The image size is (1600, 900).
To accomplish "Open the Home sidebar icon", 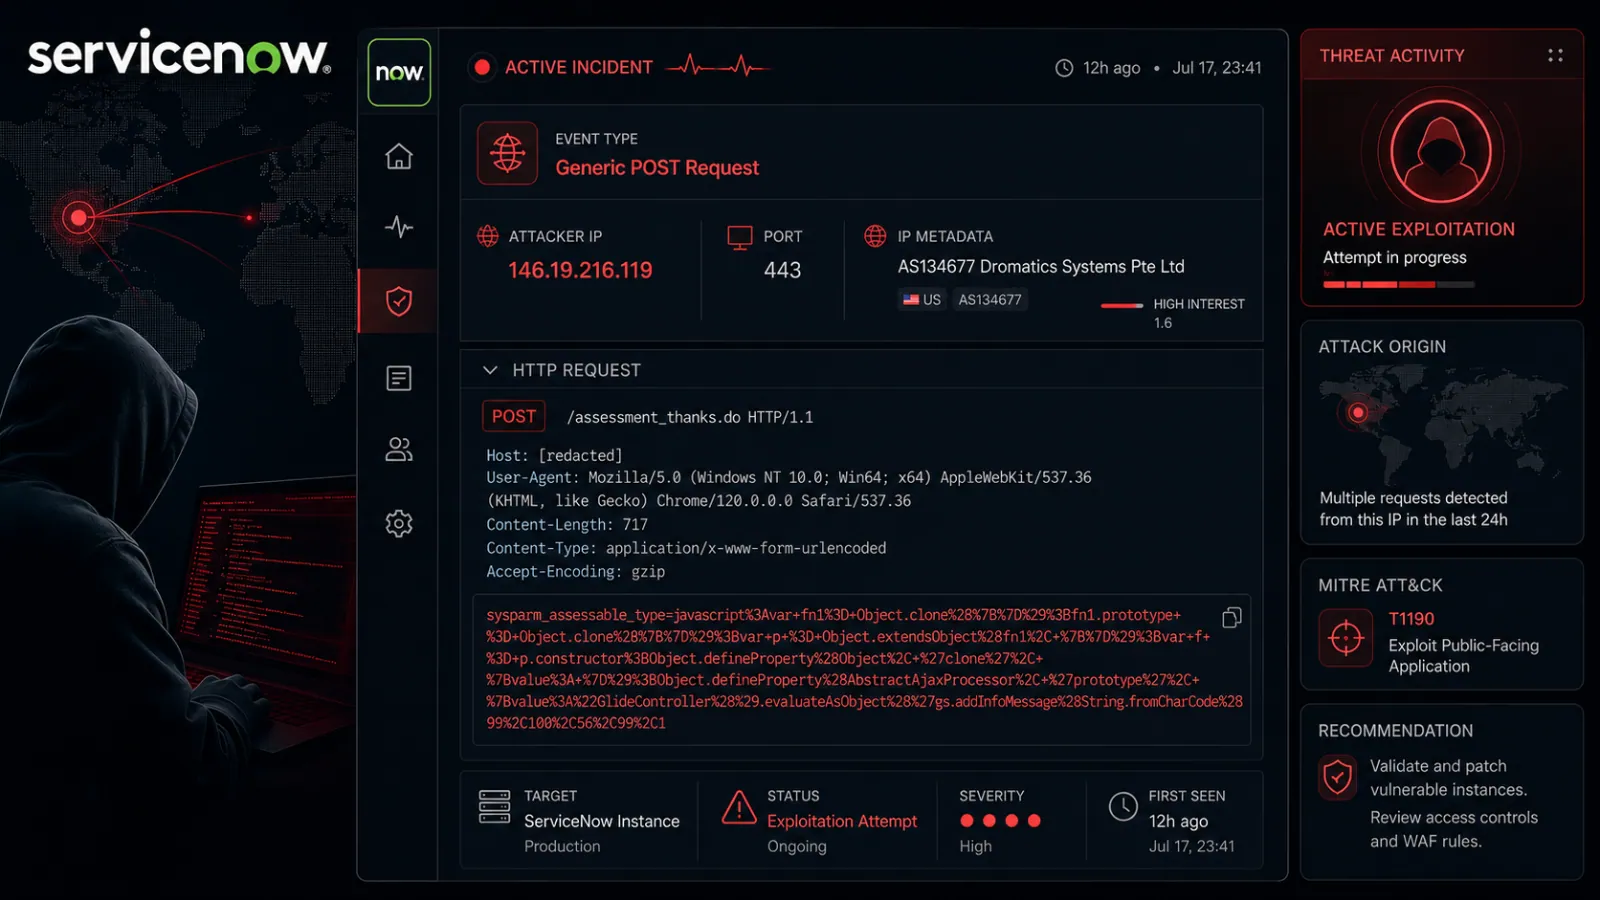I will tap(399, 157).
